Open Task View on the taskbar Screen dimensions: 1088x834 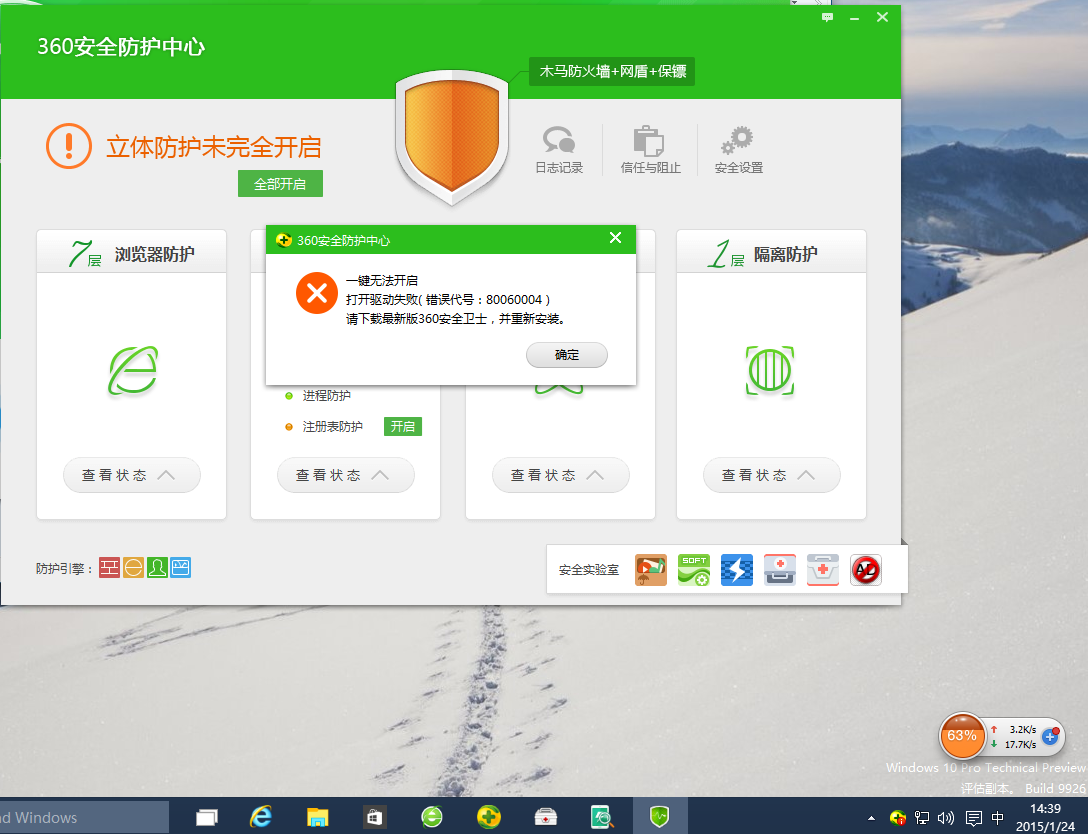point(206,817)
